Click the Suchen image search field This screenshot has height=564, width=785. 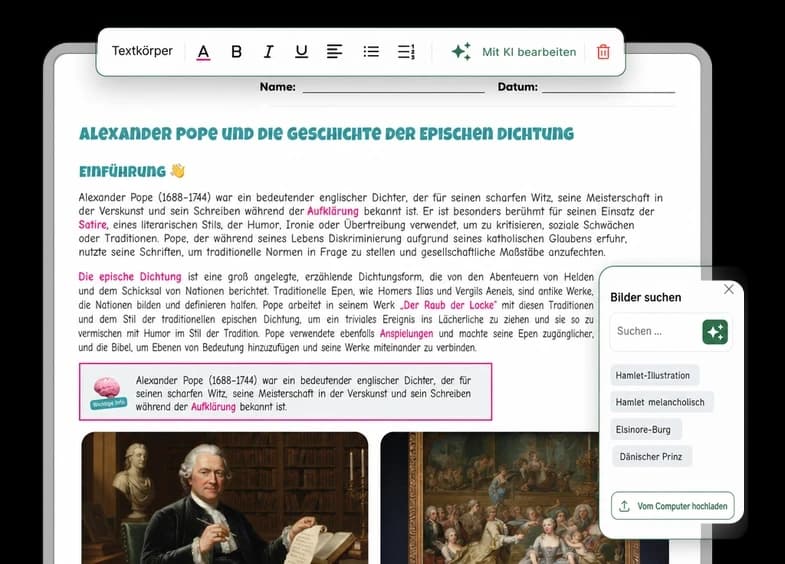pos(656,331)
